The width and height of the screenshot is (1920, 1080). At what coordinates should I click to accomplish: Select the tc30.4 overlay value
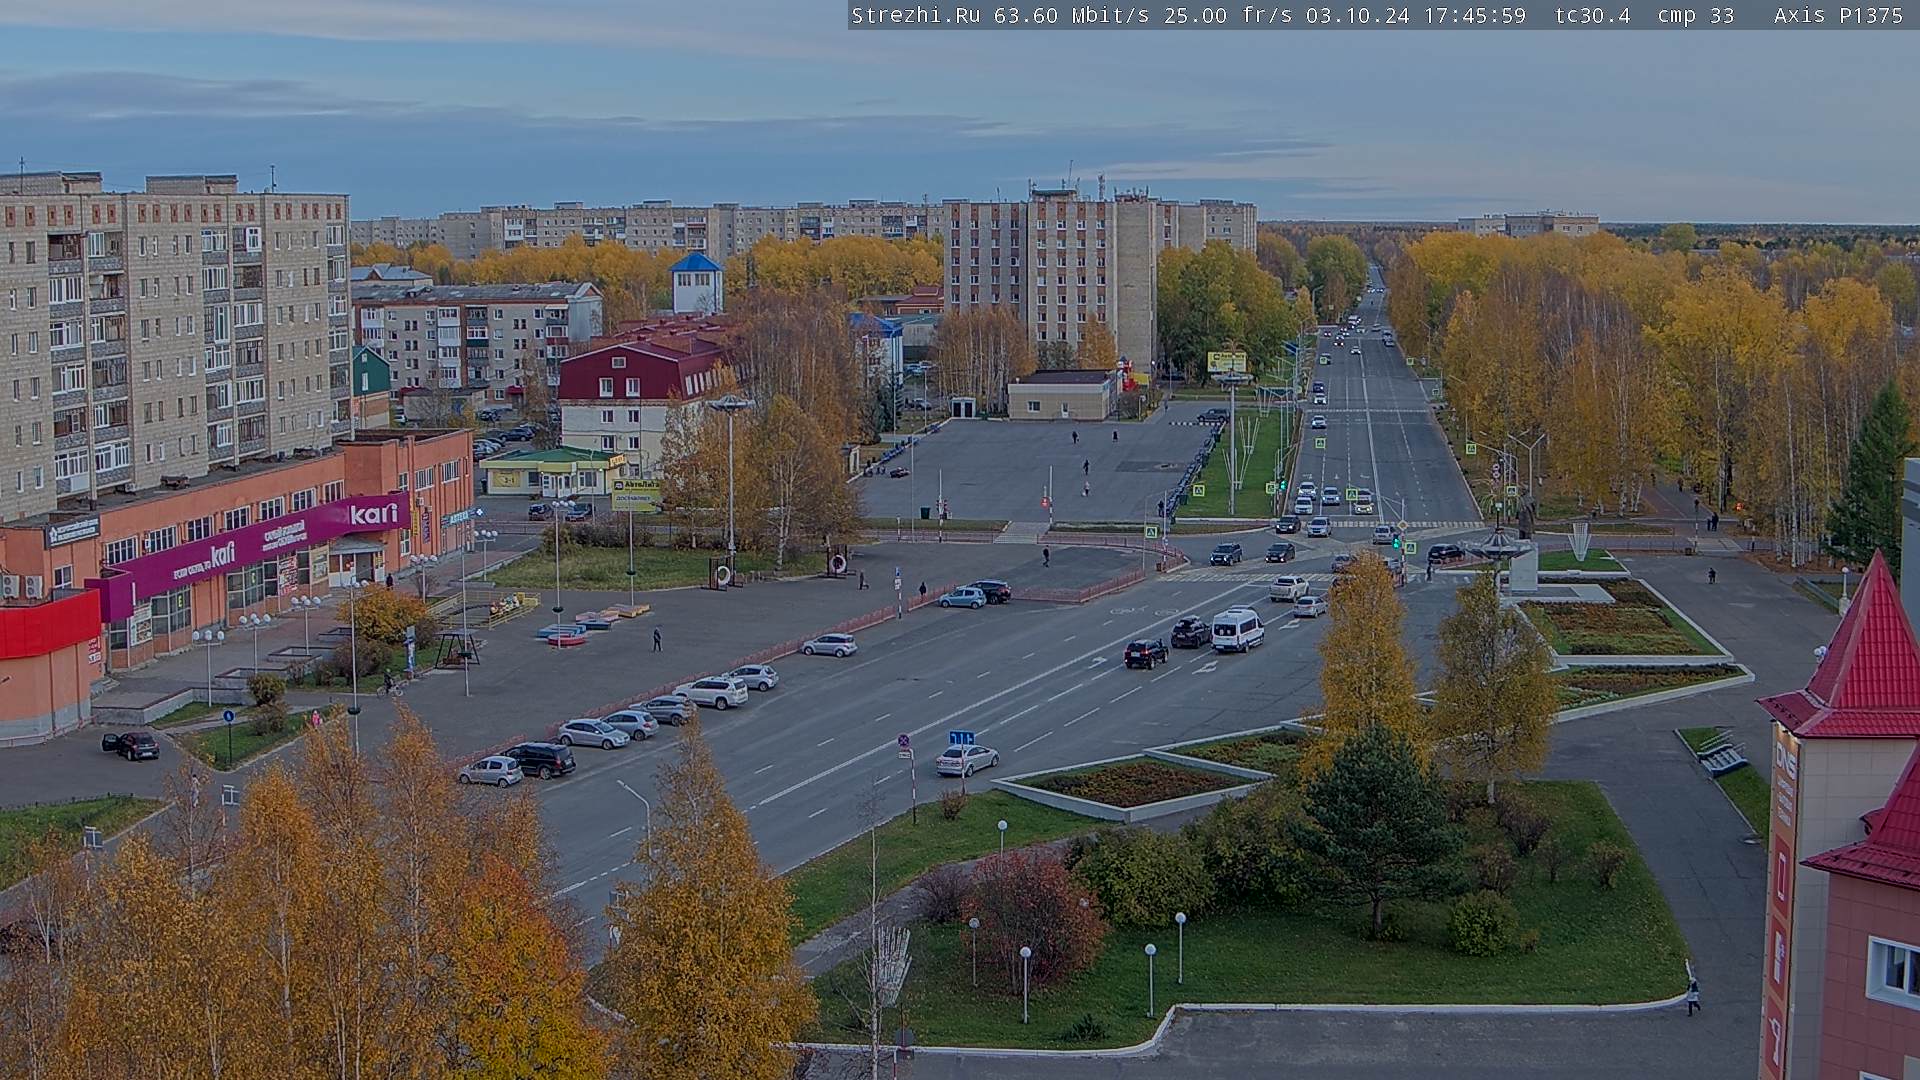[x=1592, y=15]
